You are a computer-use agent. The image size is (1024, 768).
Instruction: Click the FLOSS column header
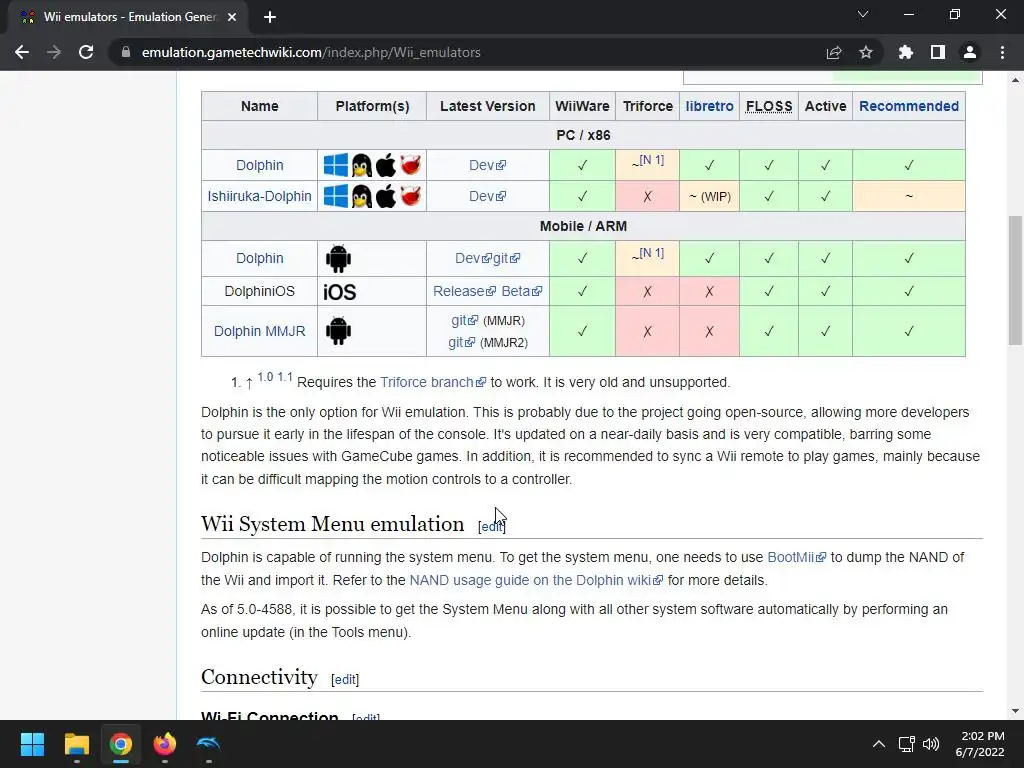pos(769,106)
